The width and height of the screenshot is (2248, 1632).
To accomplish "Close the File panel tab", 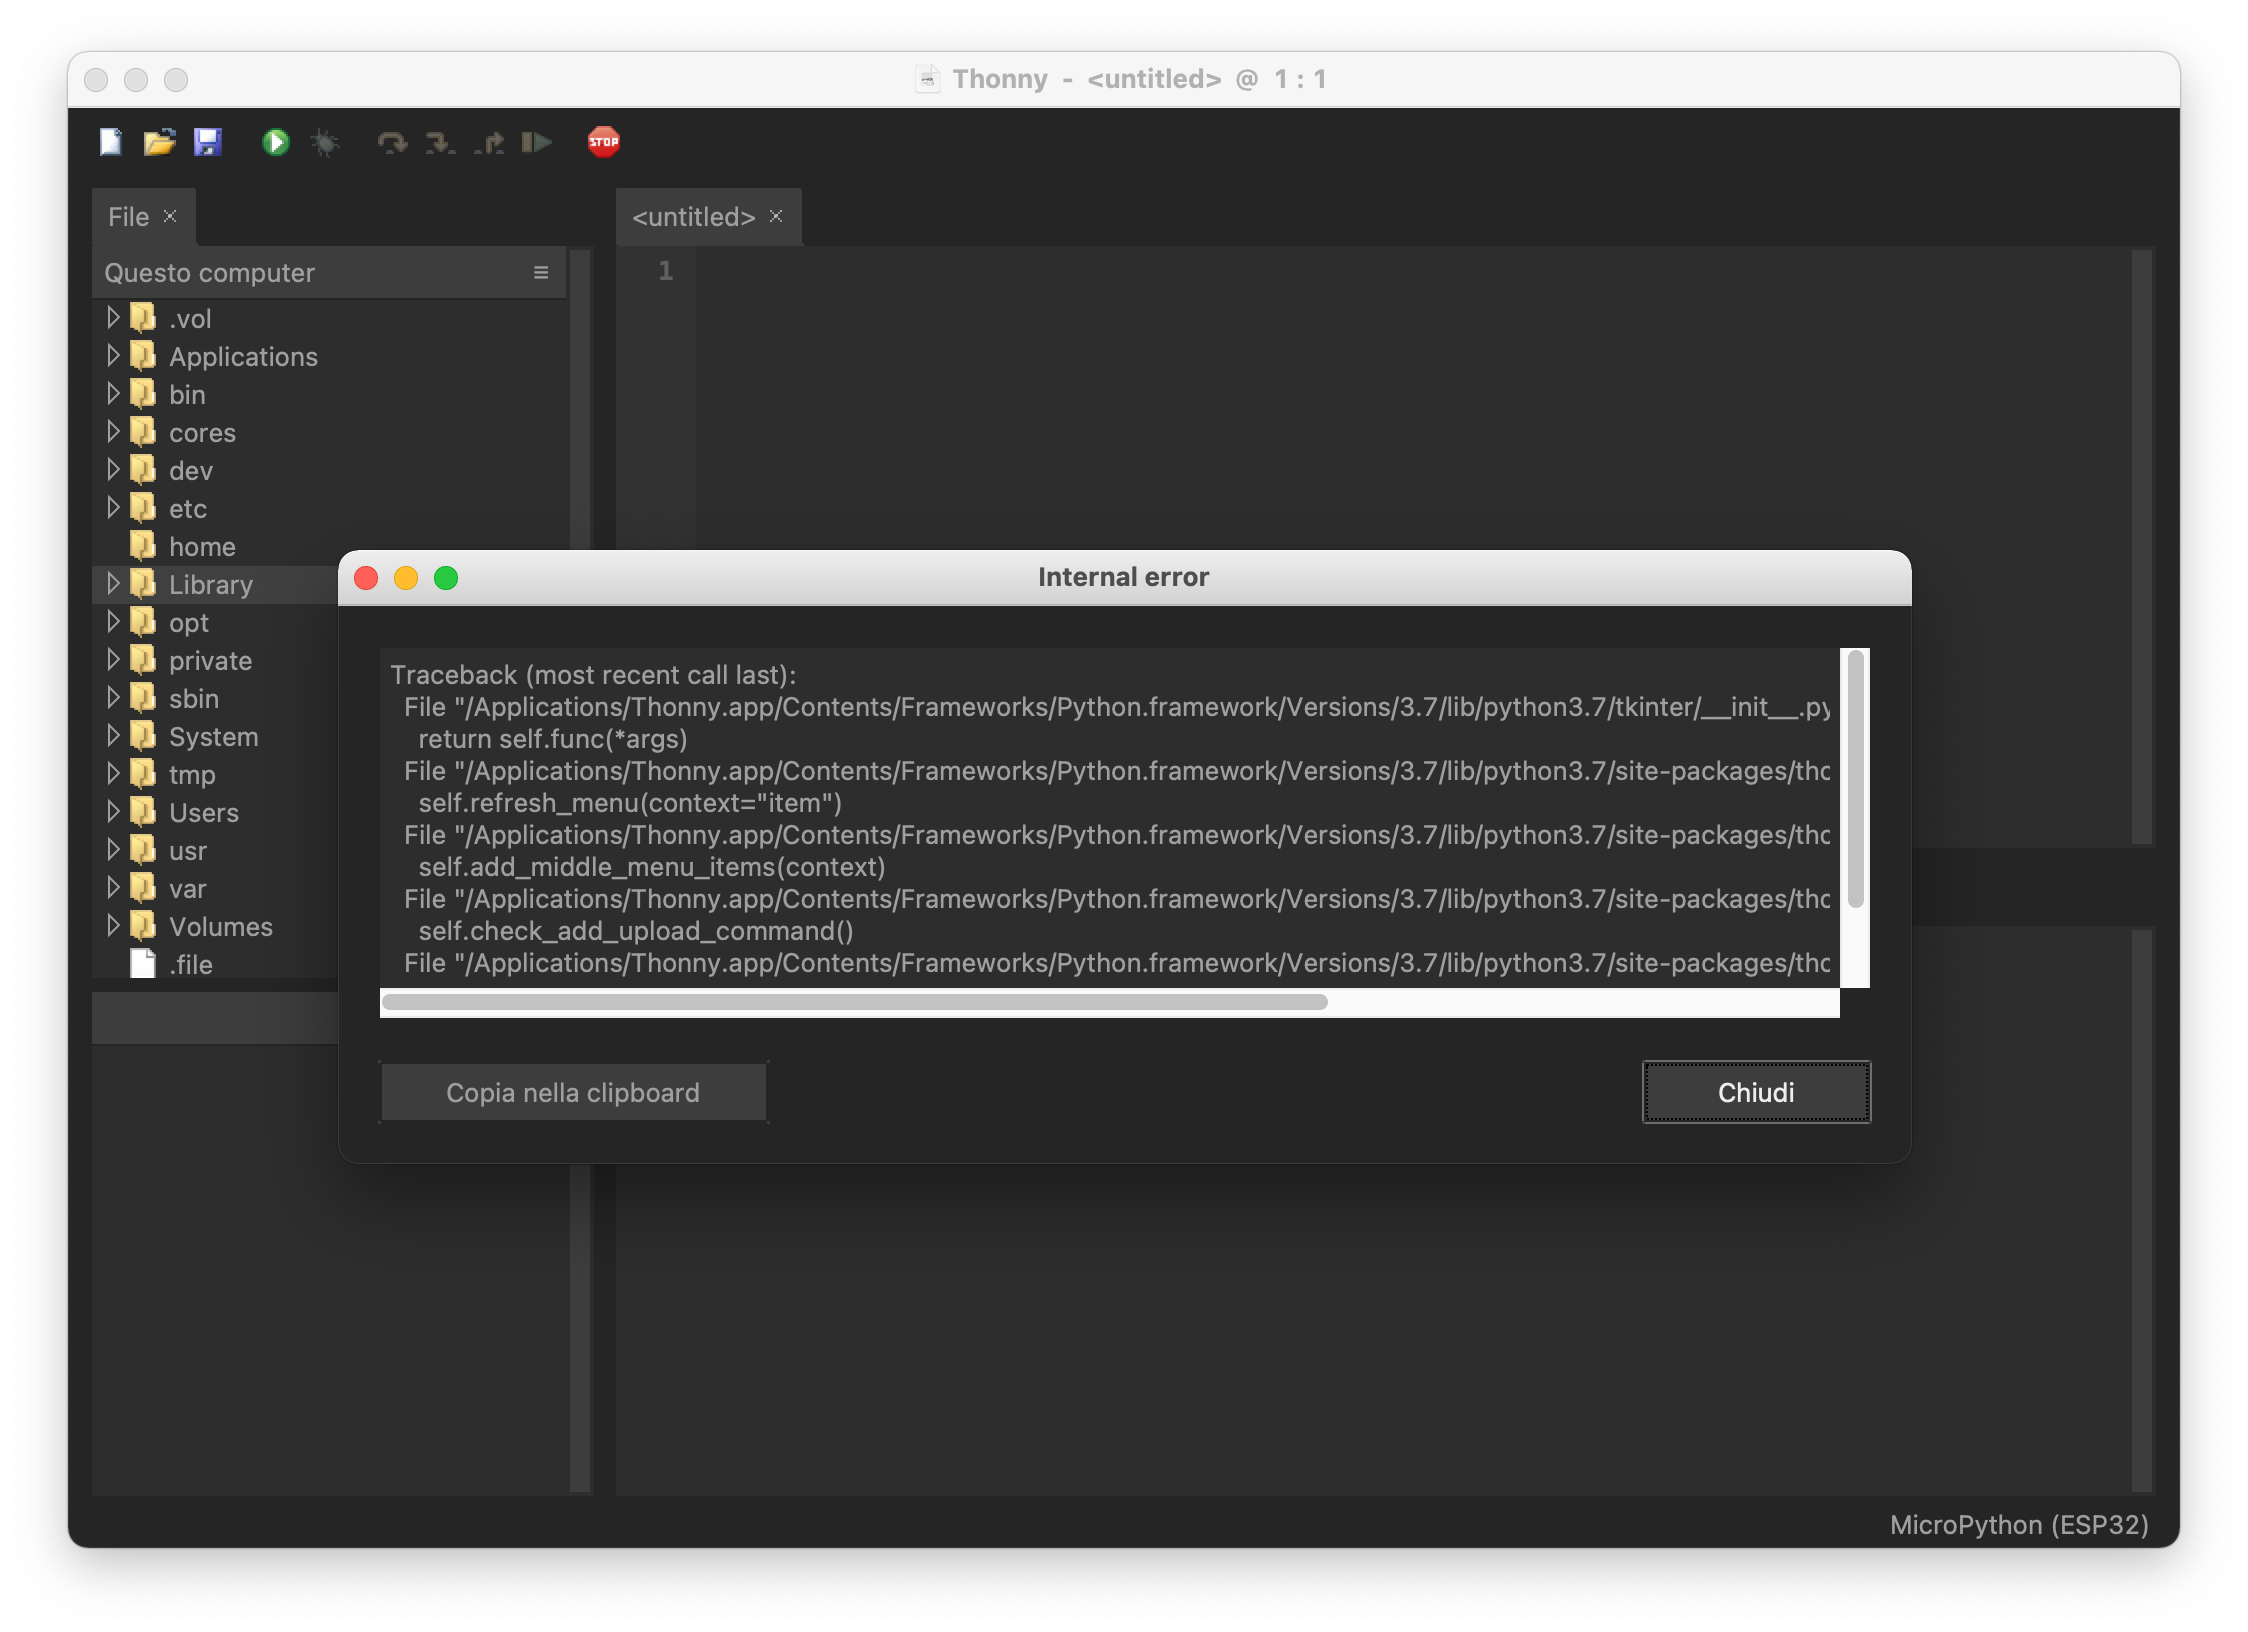I will coord(170,216).
